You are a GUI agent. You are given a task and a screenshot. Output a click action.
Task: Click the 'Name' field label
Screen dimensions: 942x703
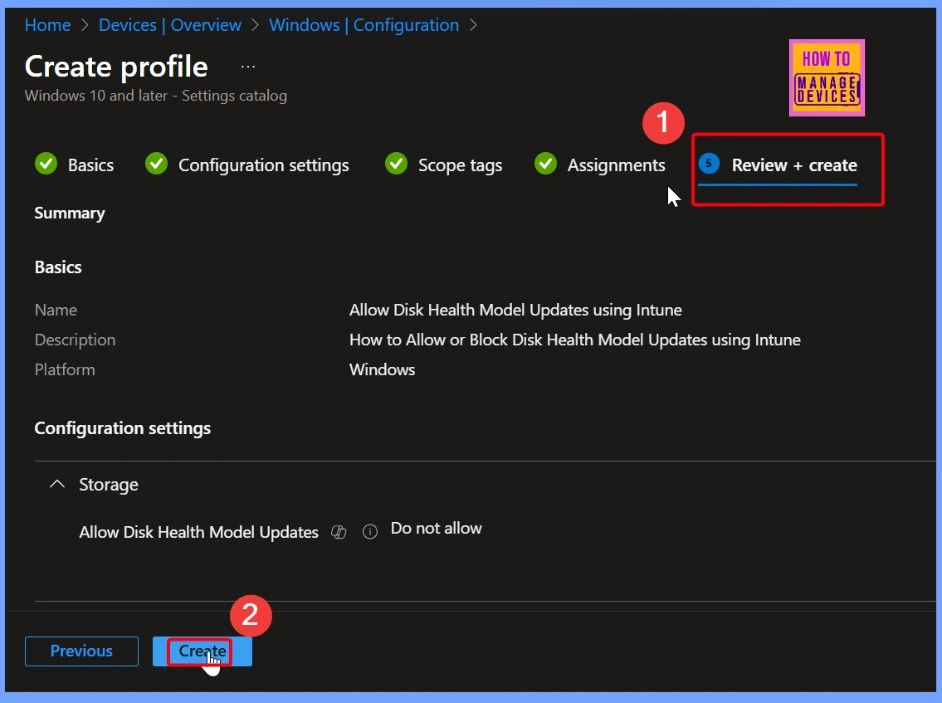click(56, 310)
